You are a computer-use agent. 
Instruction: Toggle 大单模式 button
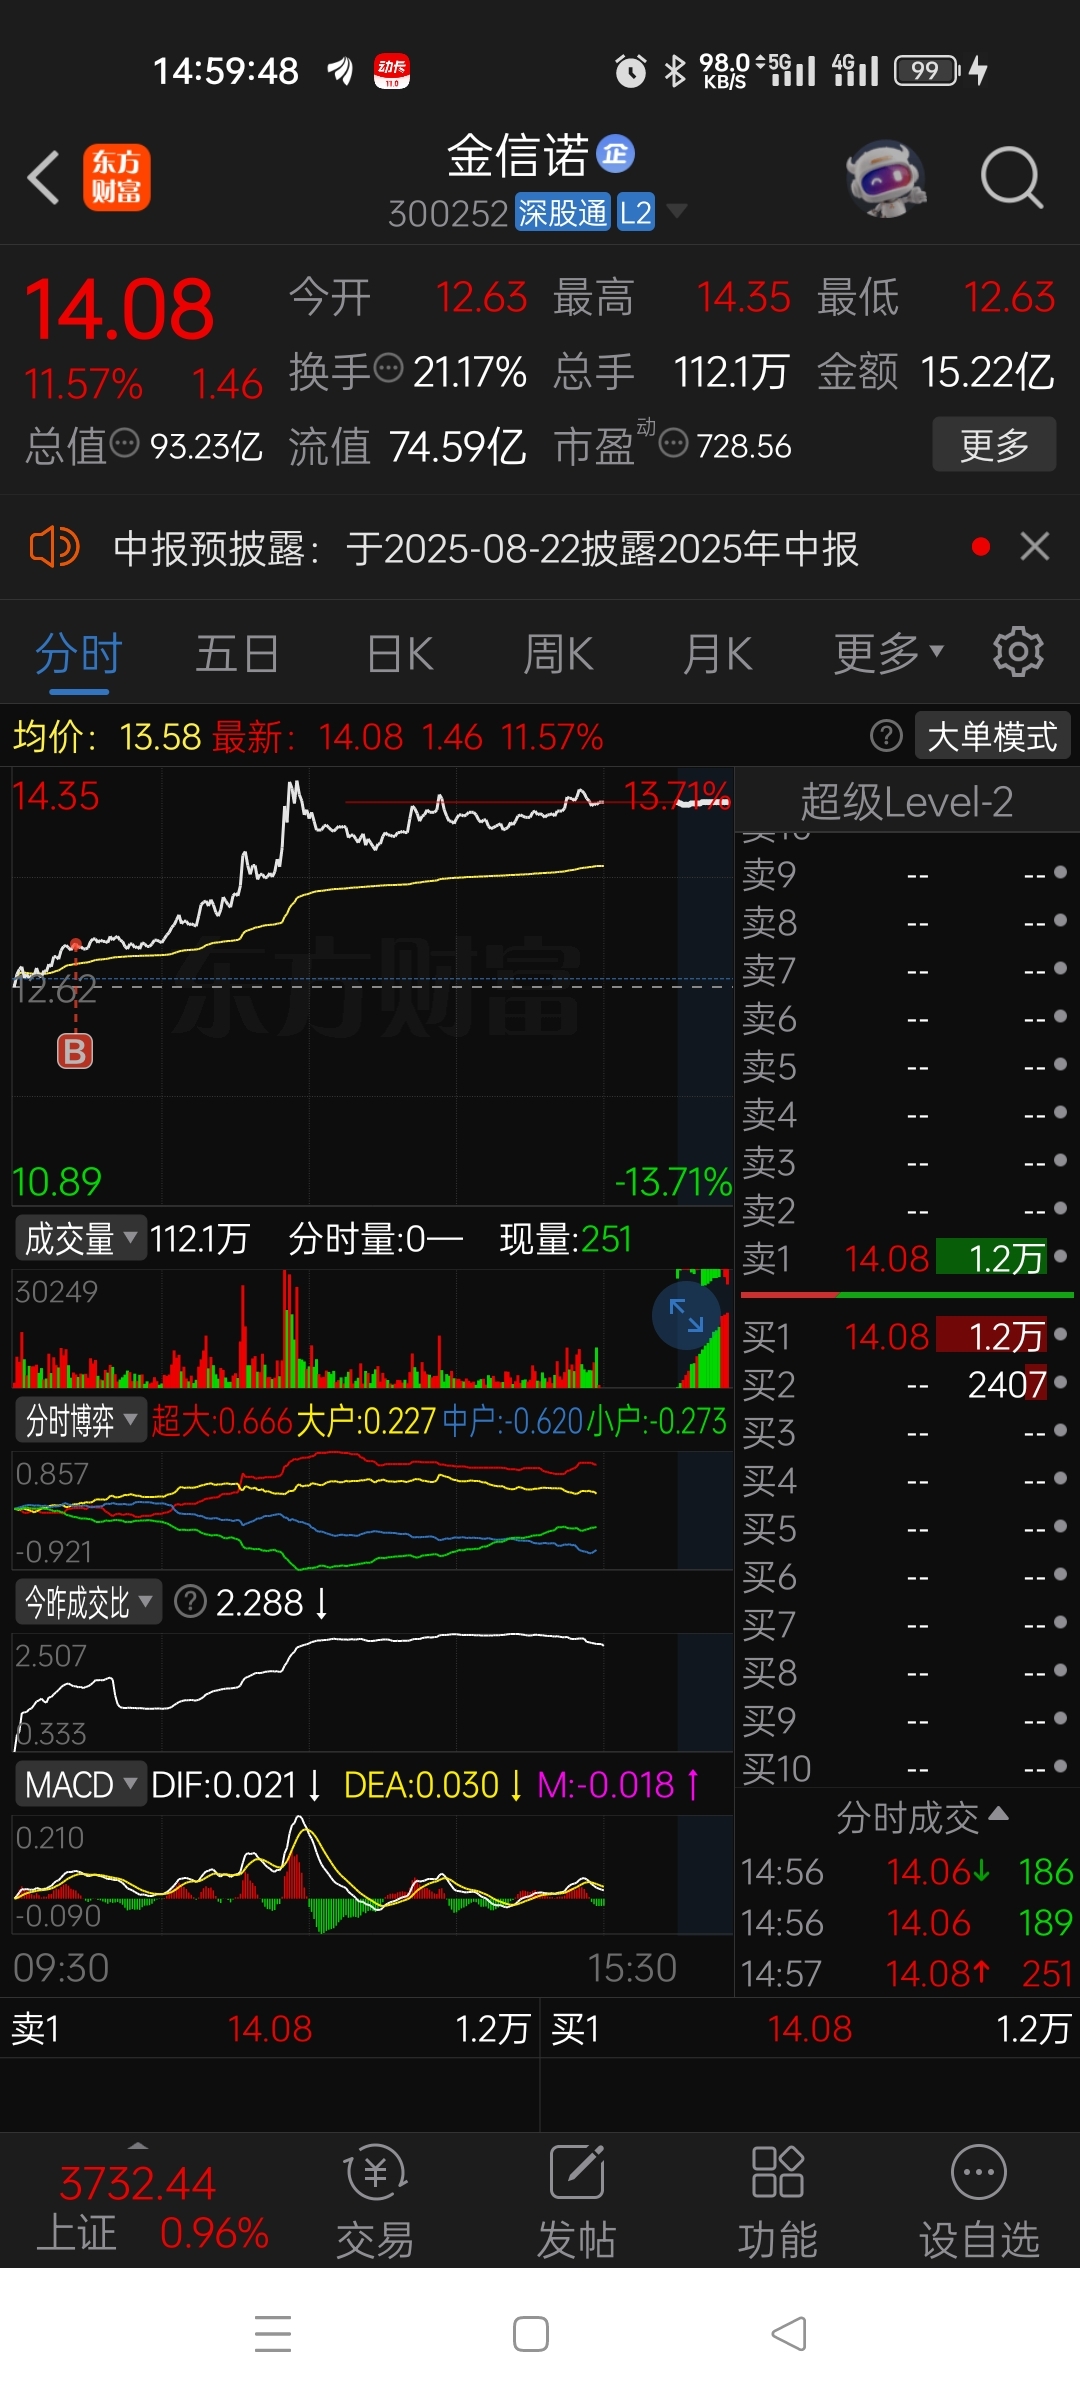click(992, 737)
